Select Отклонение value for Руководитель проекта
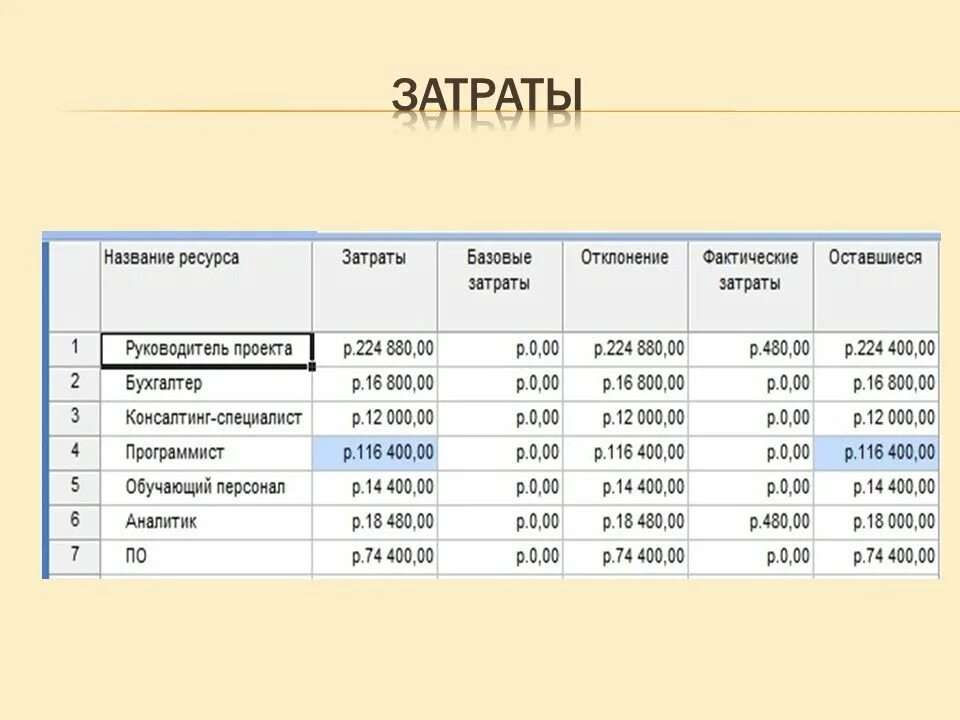Viewport: 960px width, 720px height. [x=625, y=350]
